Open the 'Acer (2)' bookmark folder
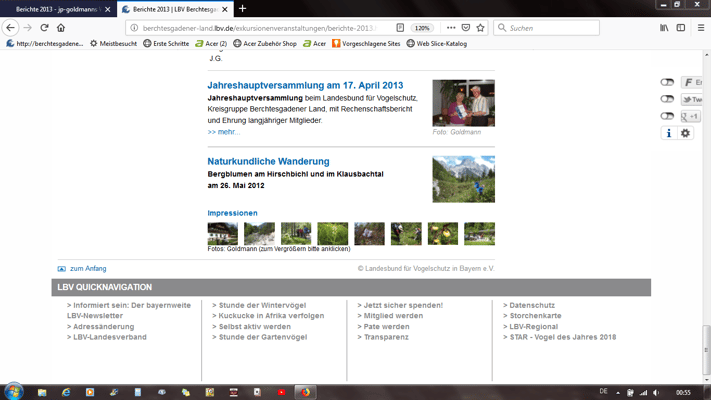Viewport: 711px width, 400px height. pos(211,44)
